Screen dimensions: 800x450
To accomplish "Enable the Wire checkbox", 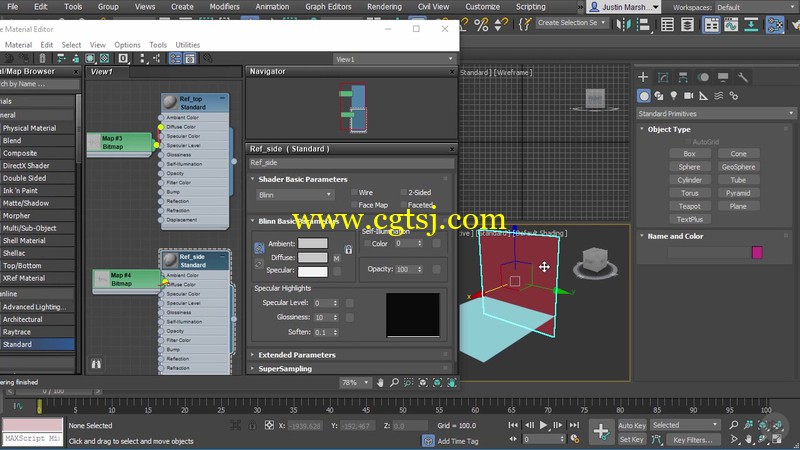I will tap(354, 192).
